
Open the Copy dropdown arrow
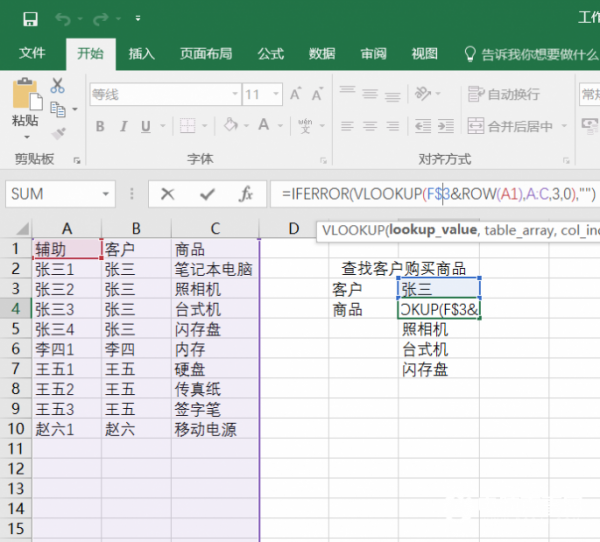click(x=75, y=109)
